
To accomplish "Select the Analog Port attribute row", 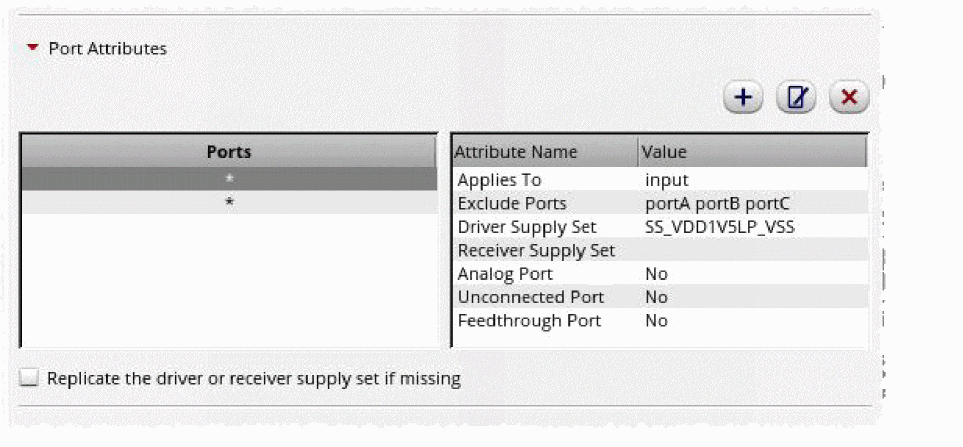I will click(x=505, y=274).
